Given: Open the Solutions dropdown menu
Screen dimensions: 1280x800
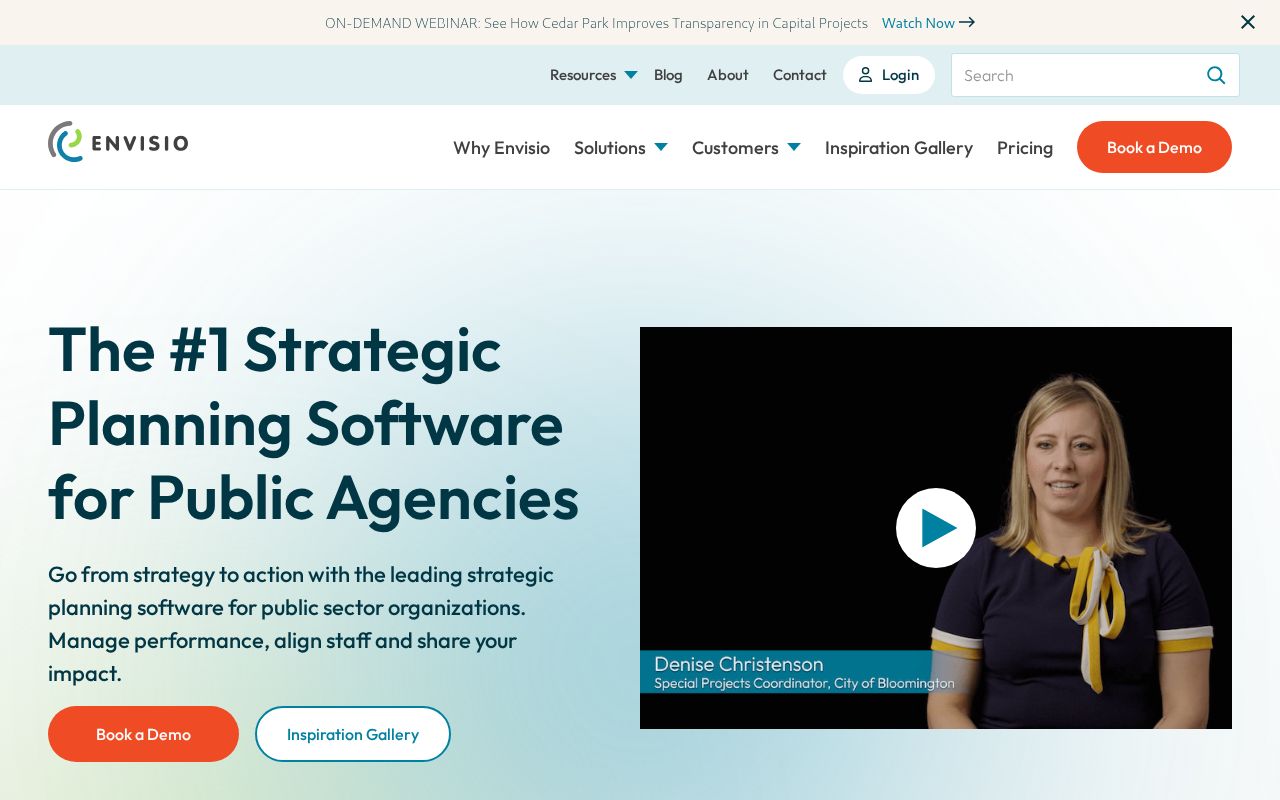Looking at the screenshot, I should 621,148.
